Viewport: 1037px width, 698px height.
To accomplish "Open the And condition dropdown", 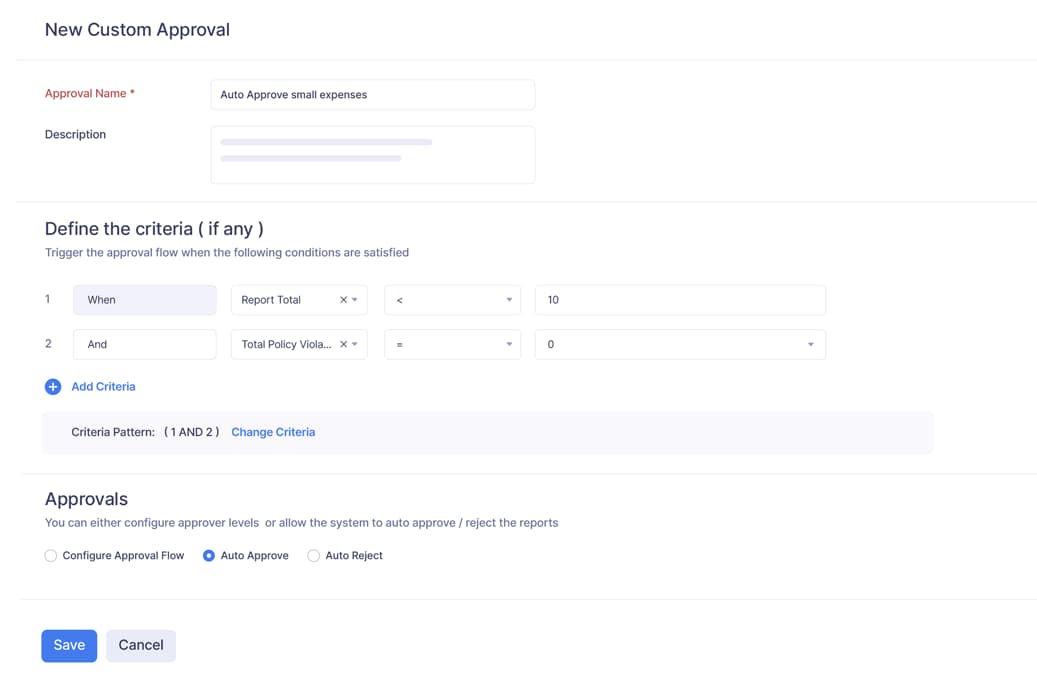I will [144, 344].
